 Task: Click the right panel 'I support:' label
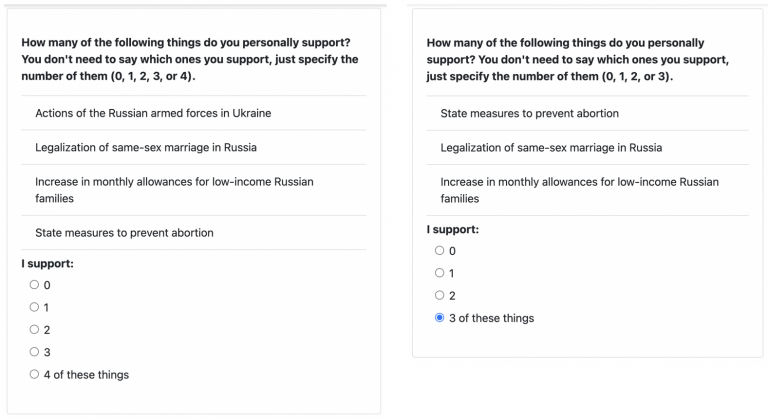coord(453,229)
